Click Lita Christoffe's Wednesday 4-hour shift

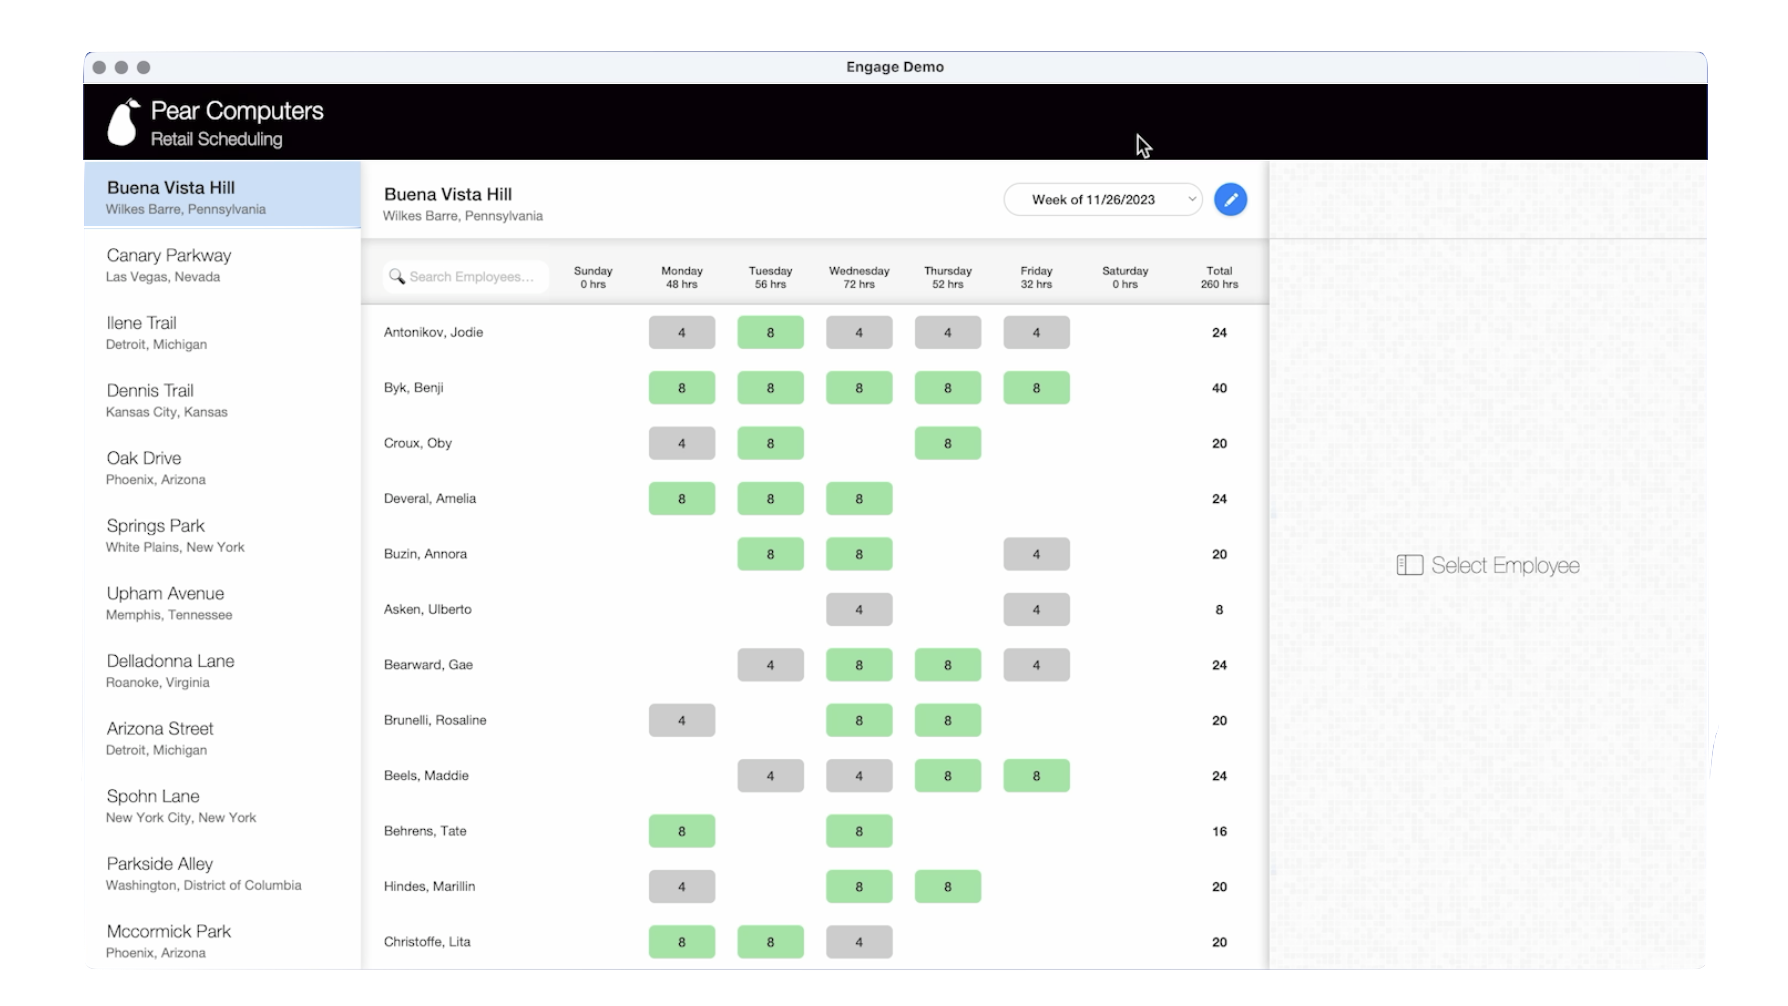click(858, 942)
